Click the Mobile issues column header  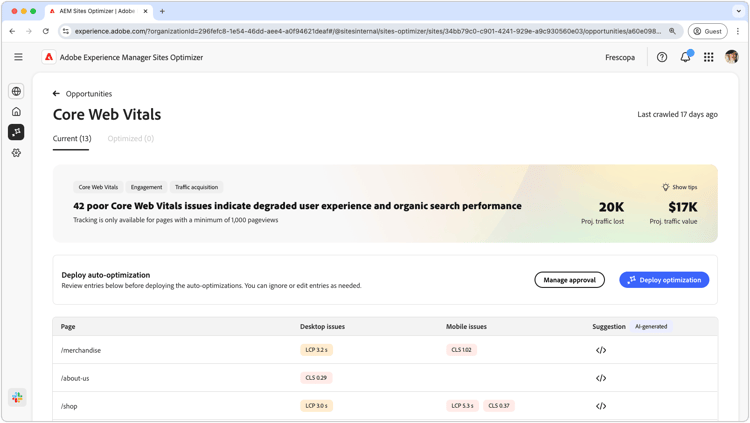click(x=466, y=326)
